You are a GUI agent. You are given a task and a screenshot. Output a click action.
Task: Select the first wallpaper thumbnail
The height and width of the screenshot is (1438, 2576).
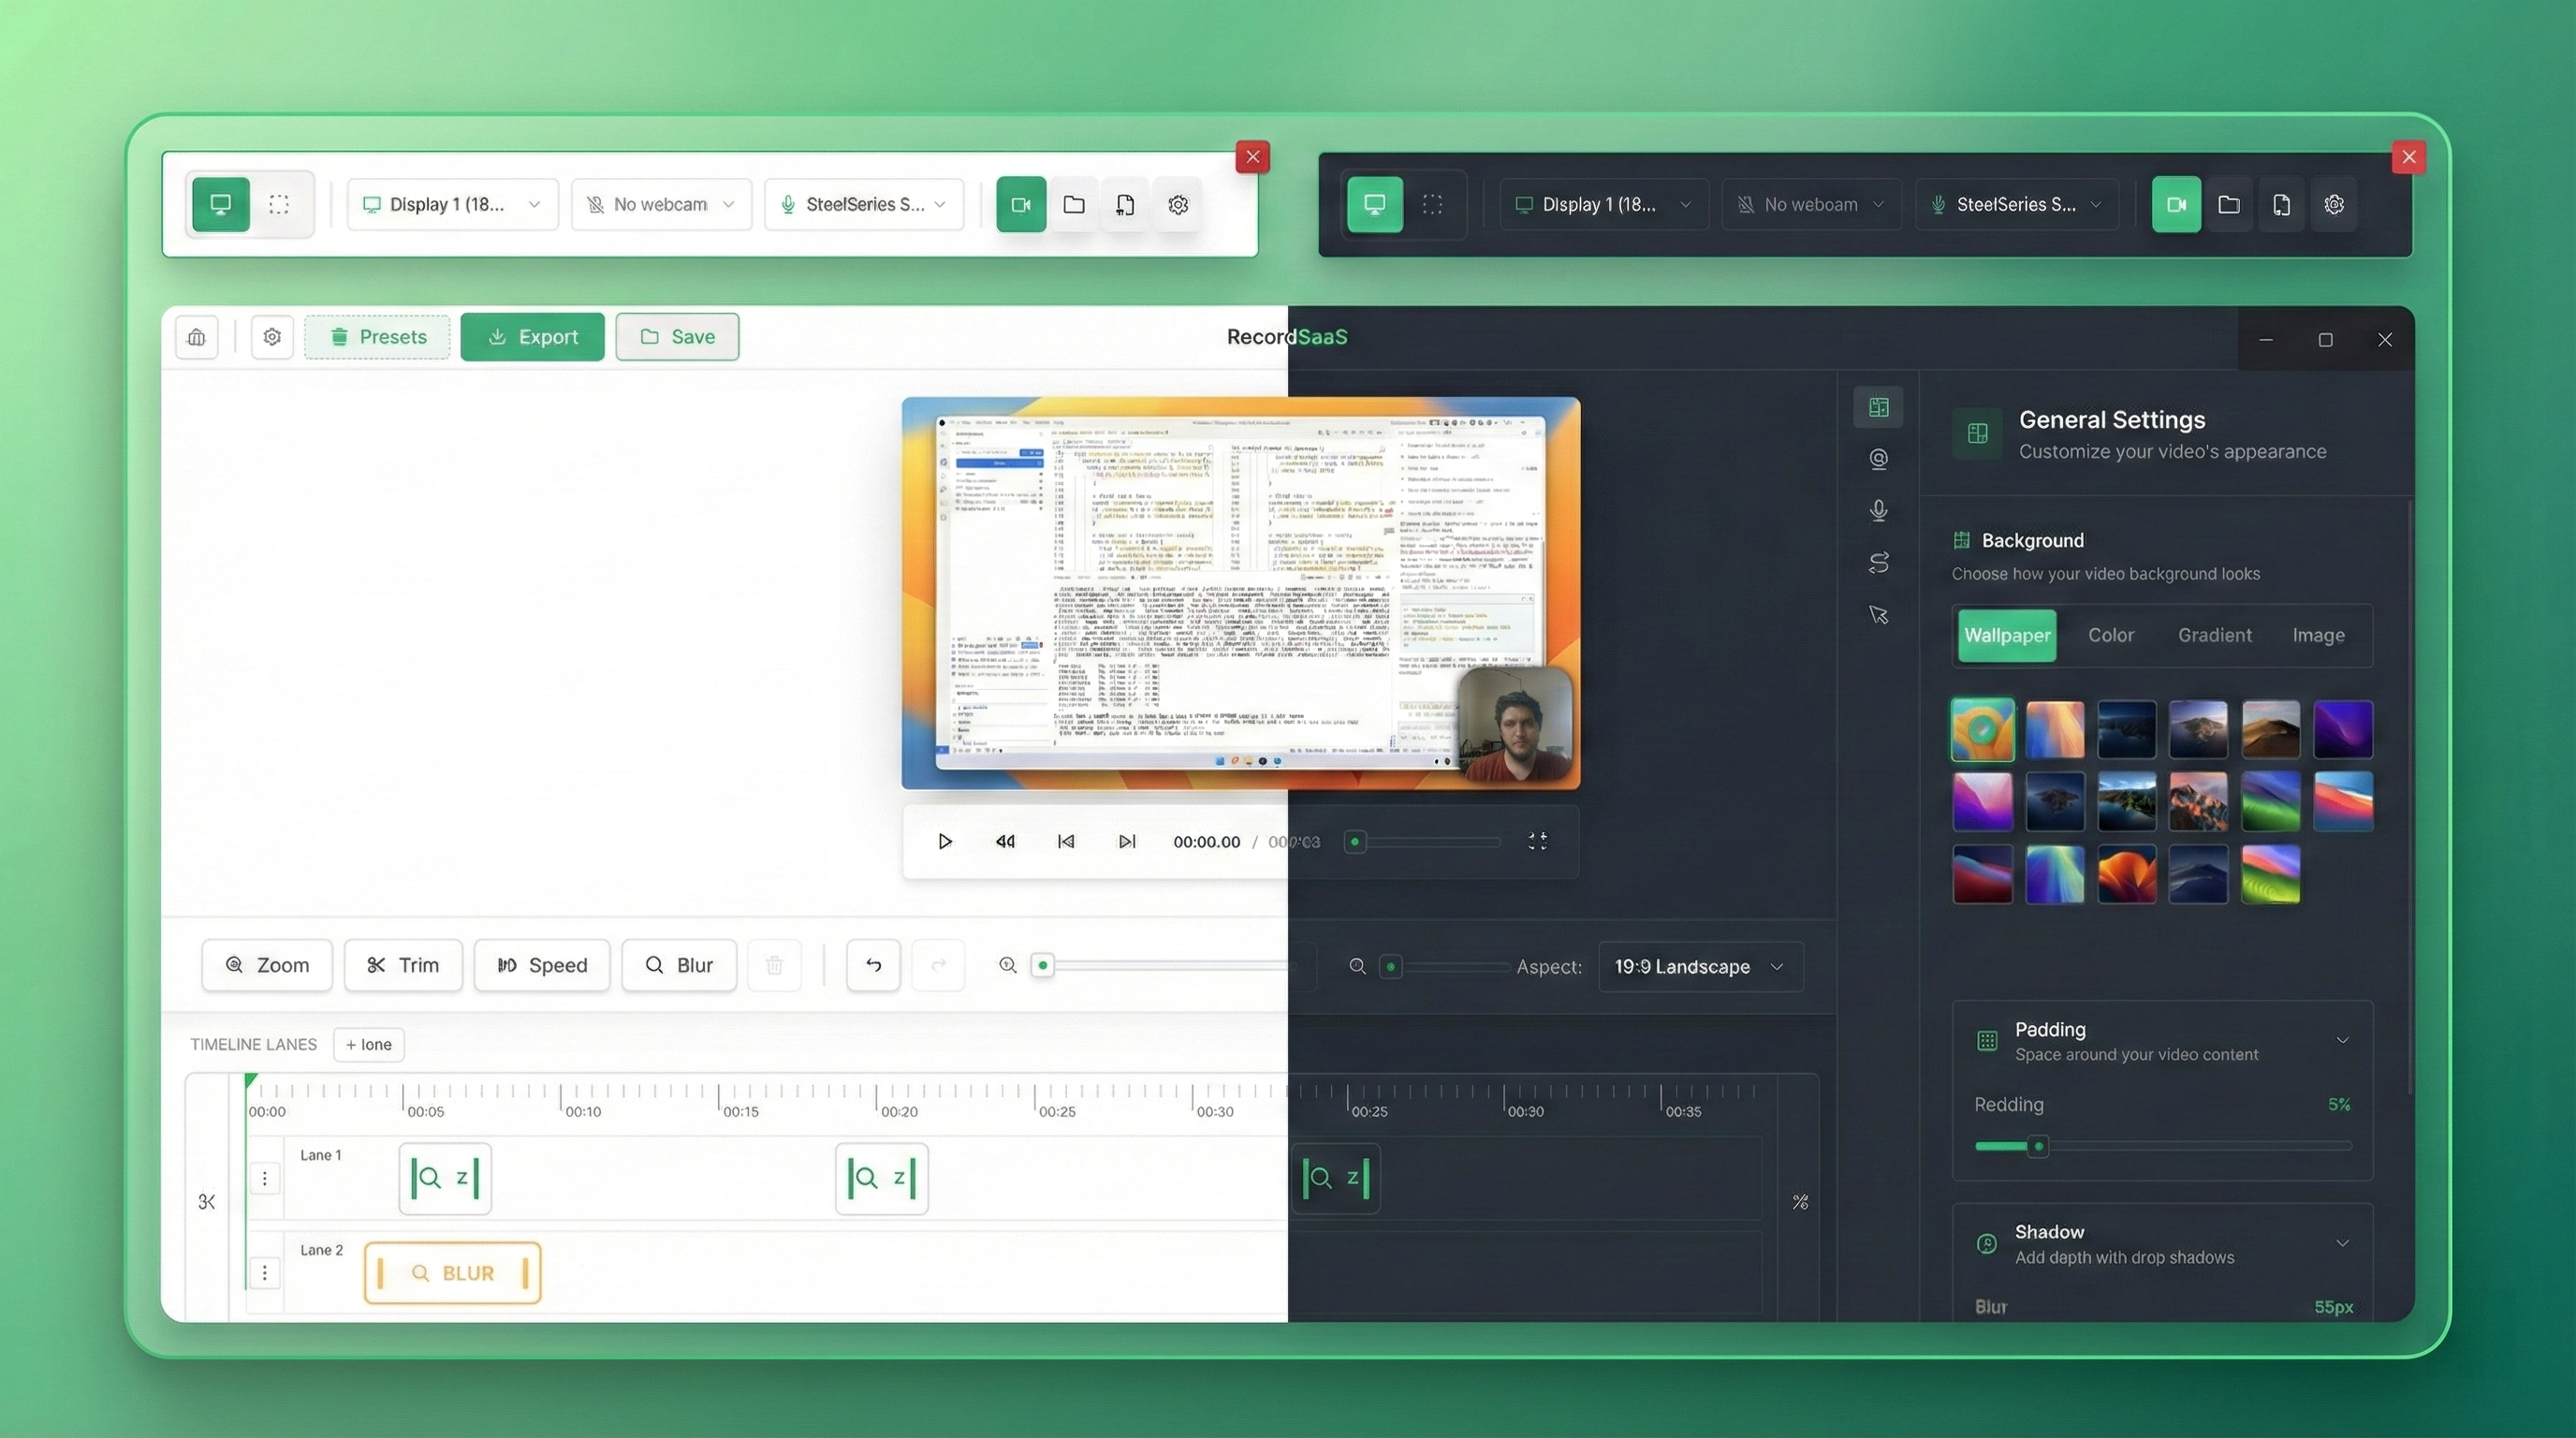[1982, 729]
